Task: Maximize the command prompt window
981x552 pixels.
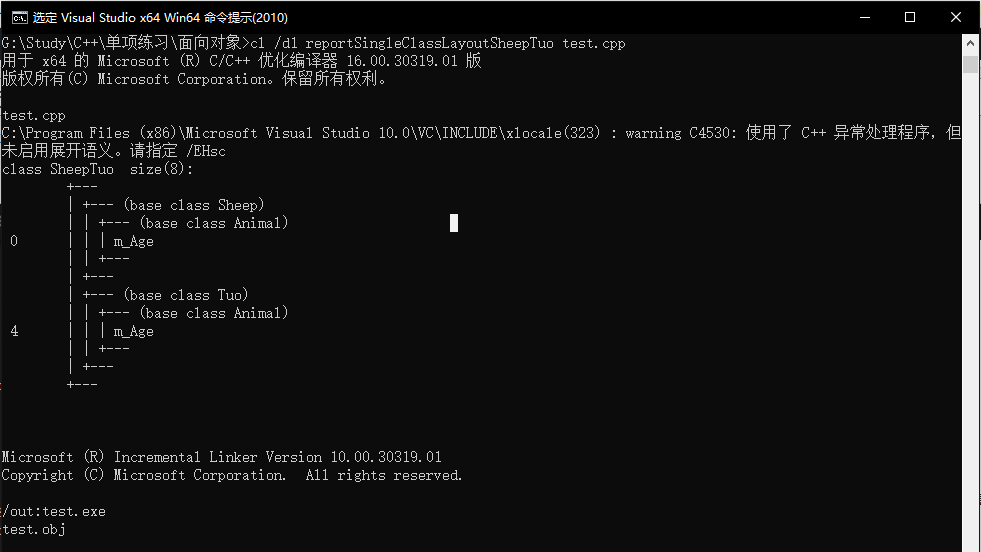Action: (910, 17)
